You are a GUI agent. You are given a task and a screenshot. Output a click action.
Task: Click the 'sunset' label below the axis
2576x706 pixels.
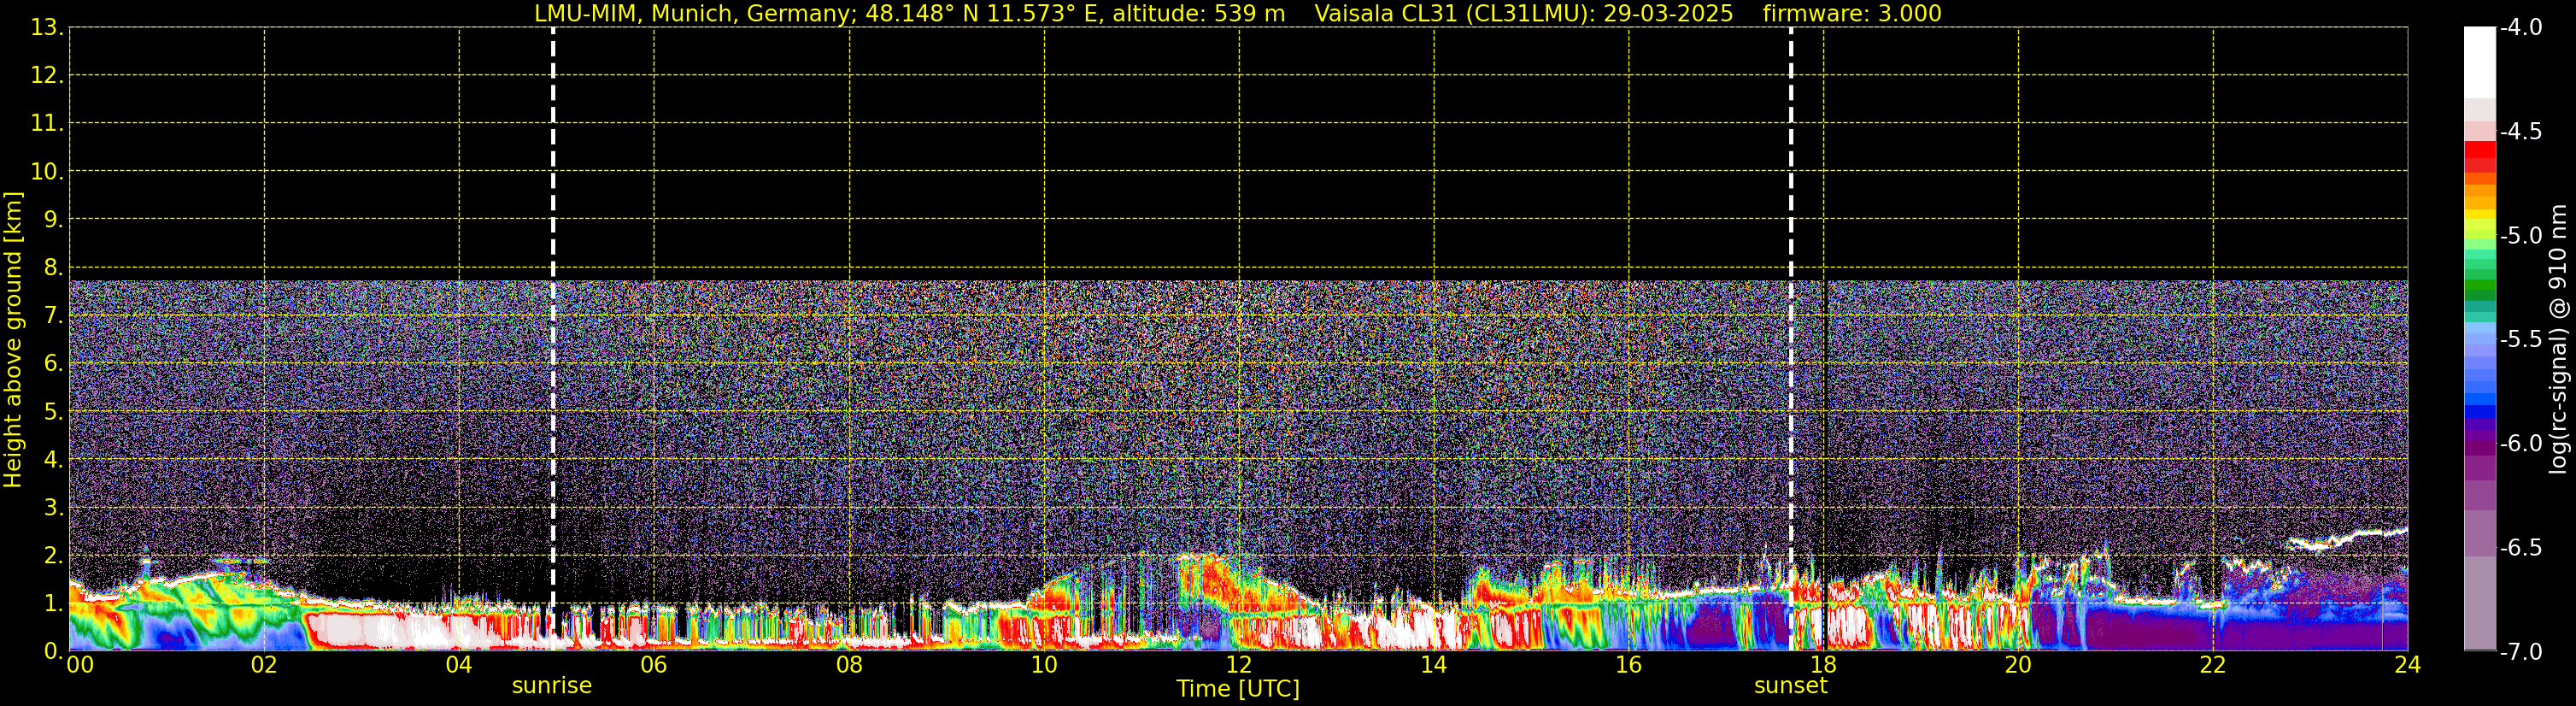(x=1790, y=686)
